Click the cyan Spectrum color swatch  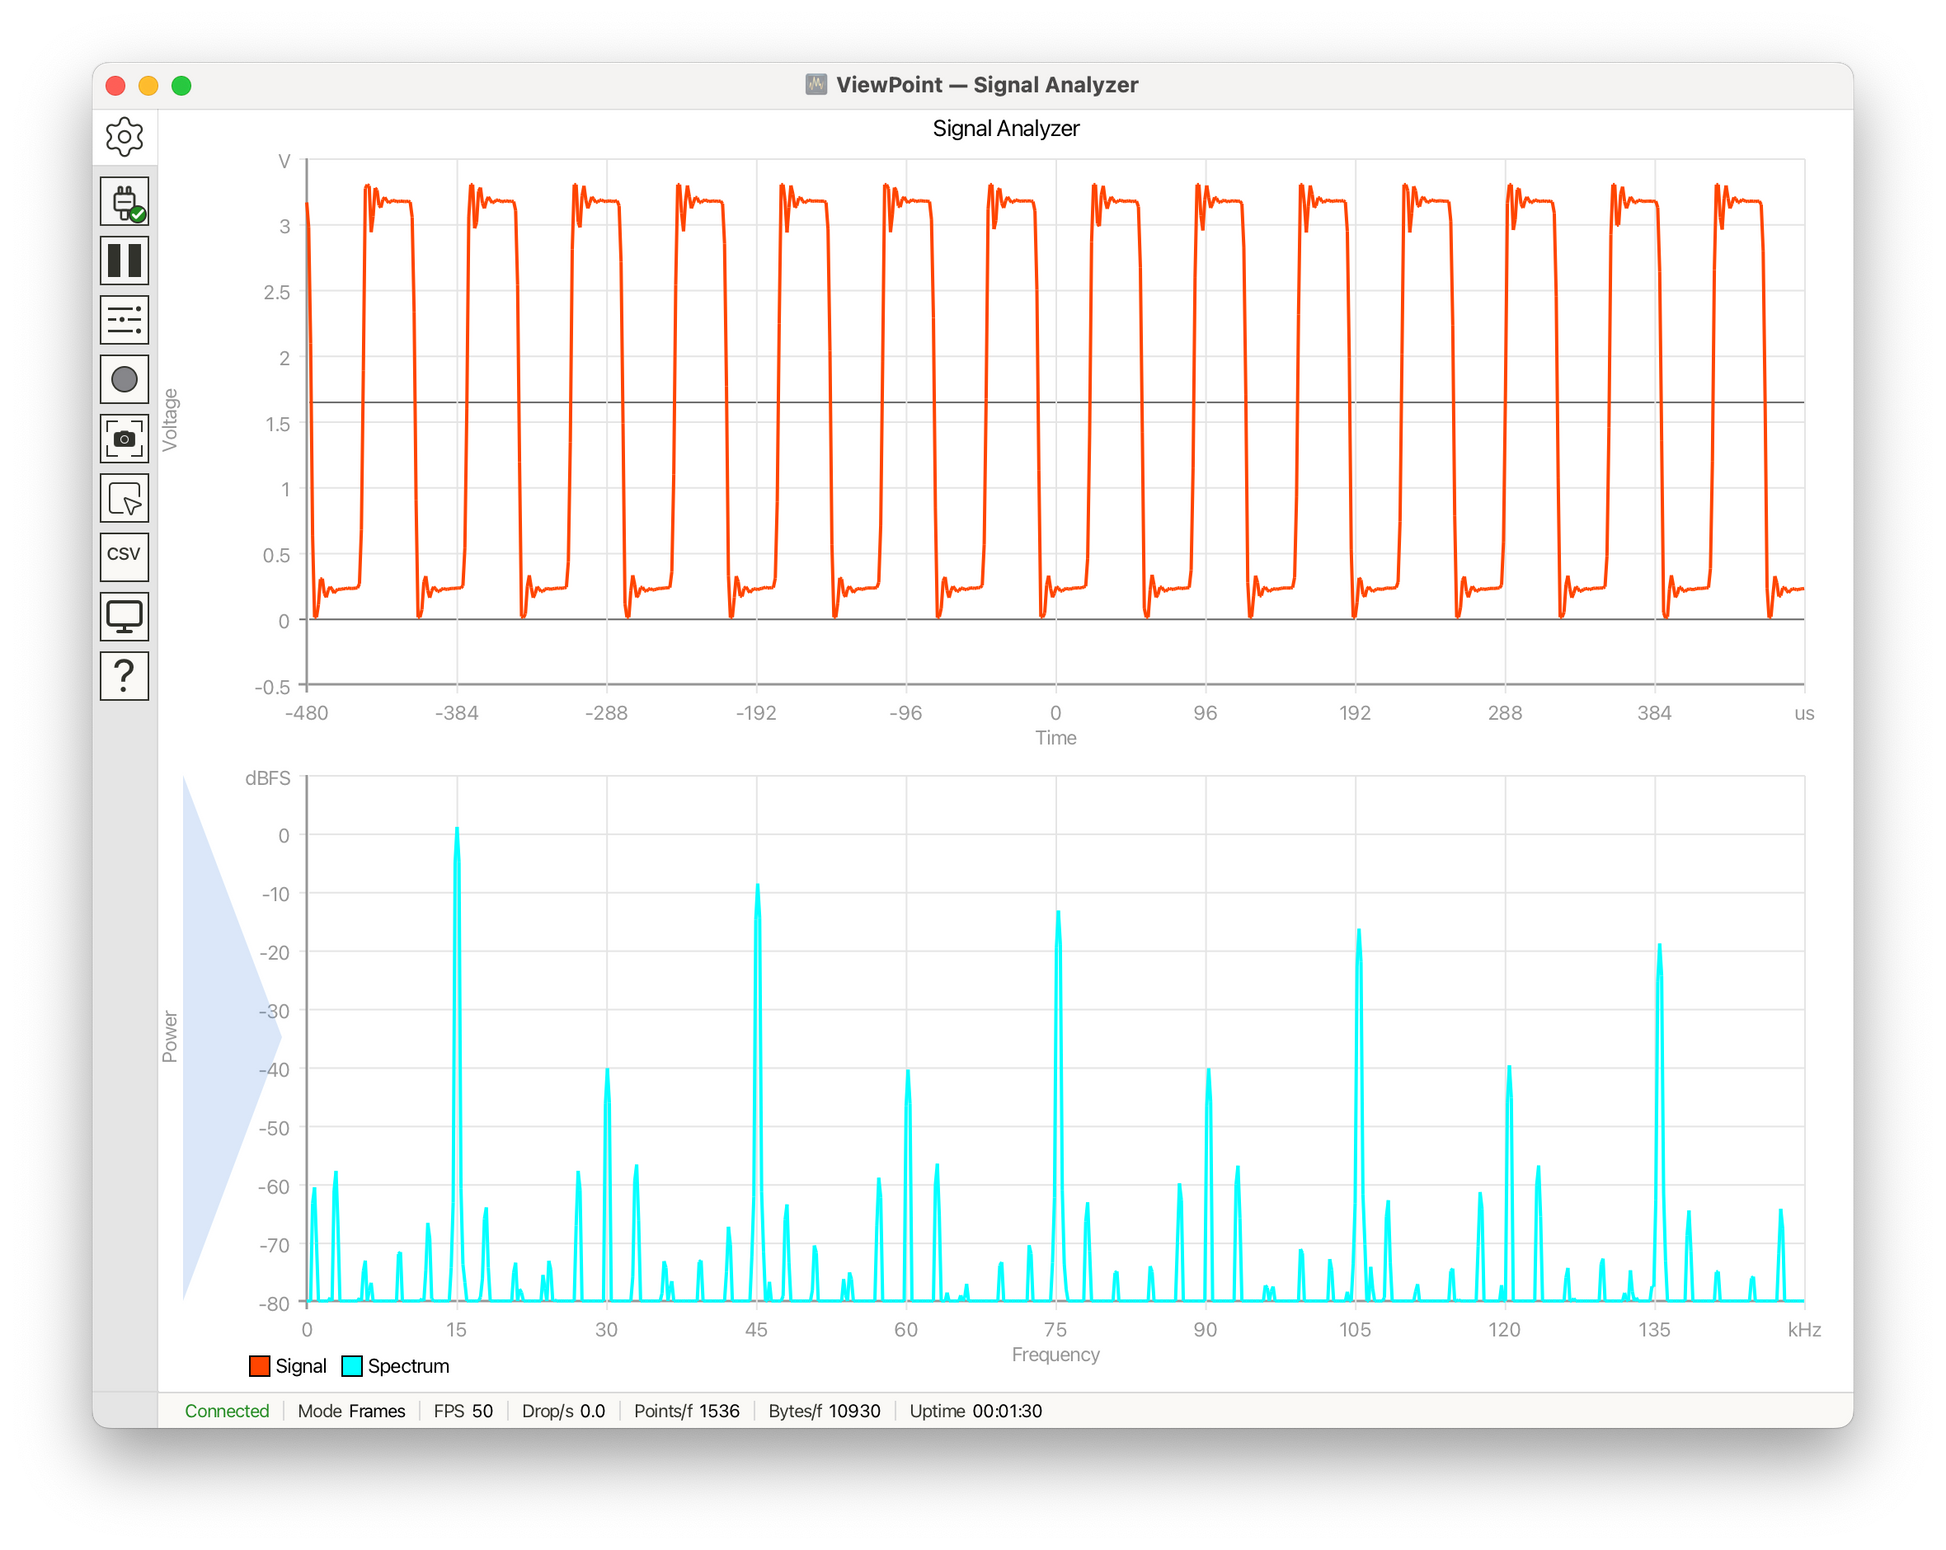[x=352, y=1366]
